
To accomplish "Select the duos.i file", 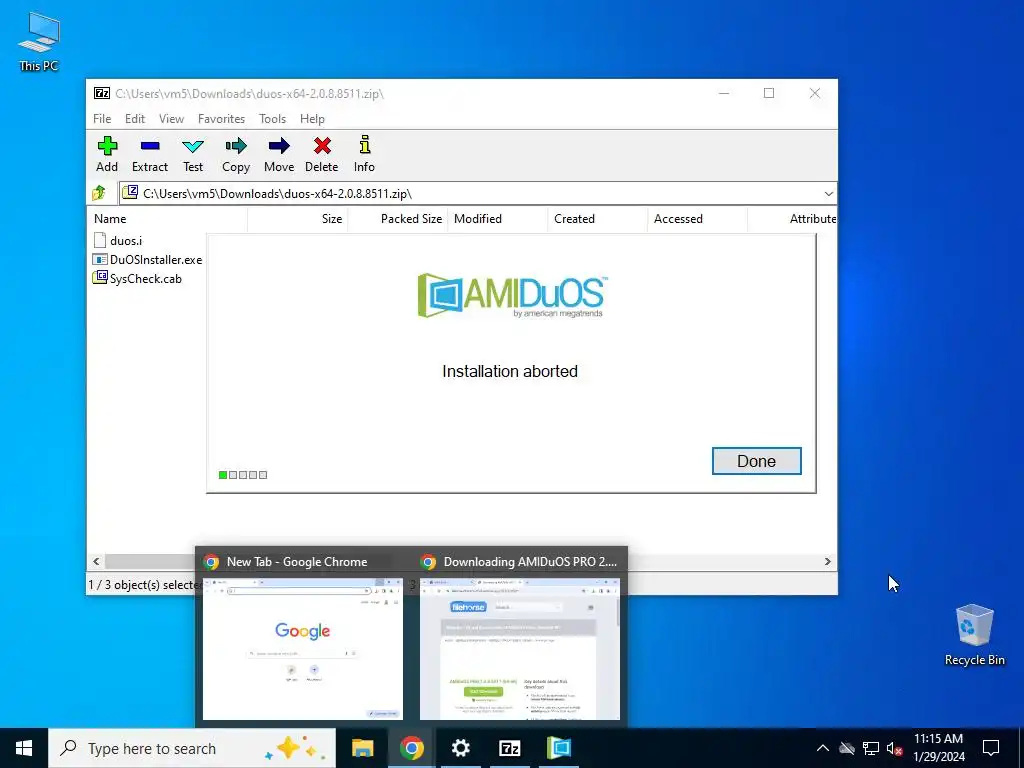I will pyautogui.click(x=118, y=240).
